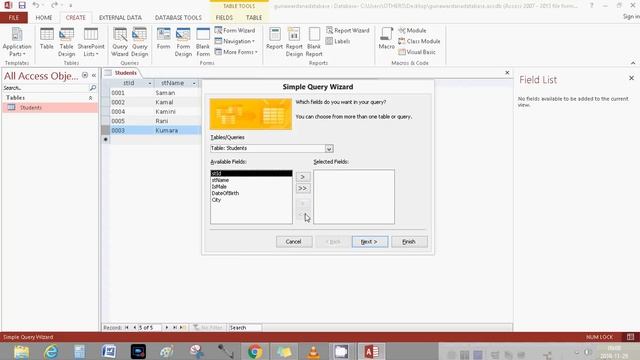
Task: Close the Field List pane
Action: coord(631,78)
